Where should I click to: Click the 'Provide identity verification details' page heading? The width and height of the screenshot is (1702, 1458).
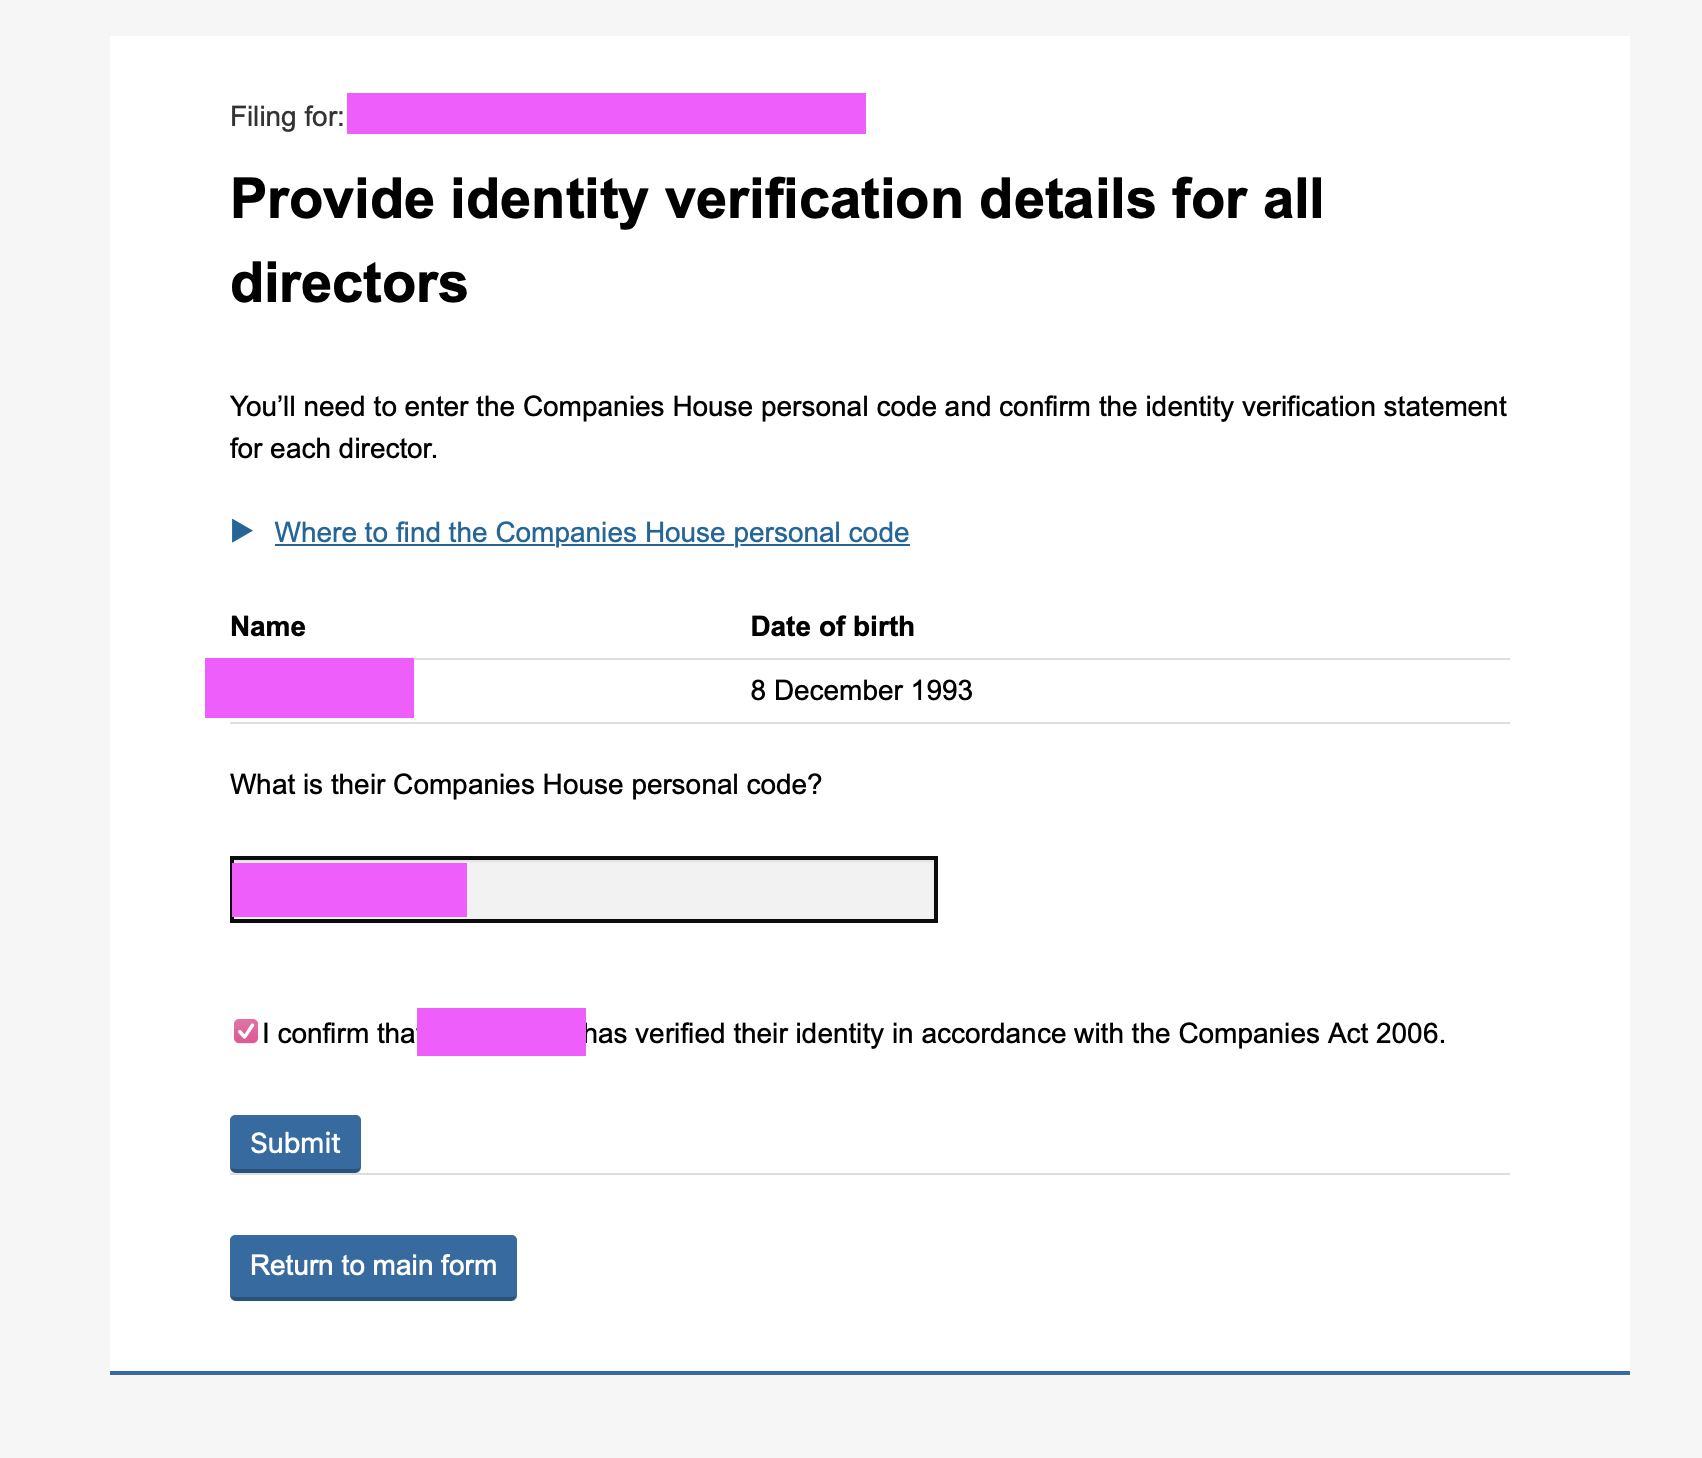[x=777, y=241]
